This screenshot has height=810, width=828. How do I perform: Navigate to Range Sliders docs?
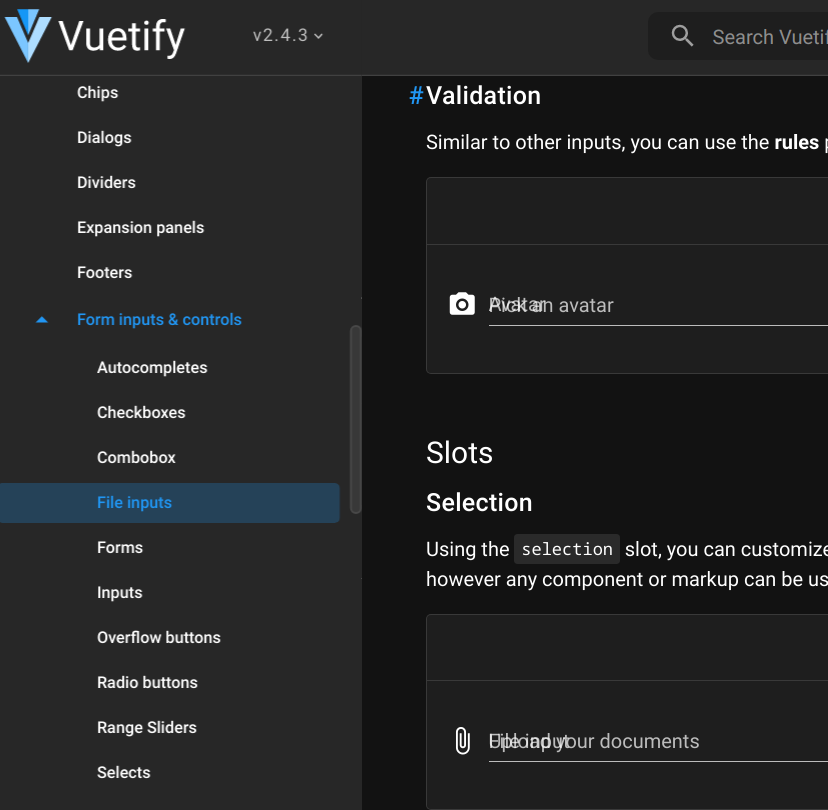[x=147, y=727]
